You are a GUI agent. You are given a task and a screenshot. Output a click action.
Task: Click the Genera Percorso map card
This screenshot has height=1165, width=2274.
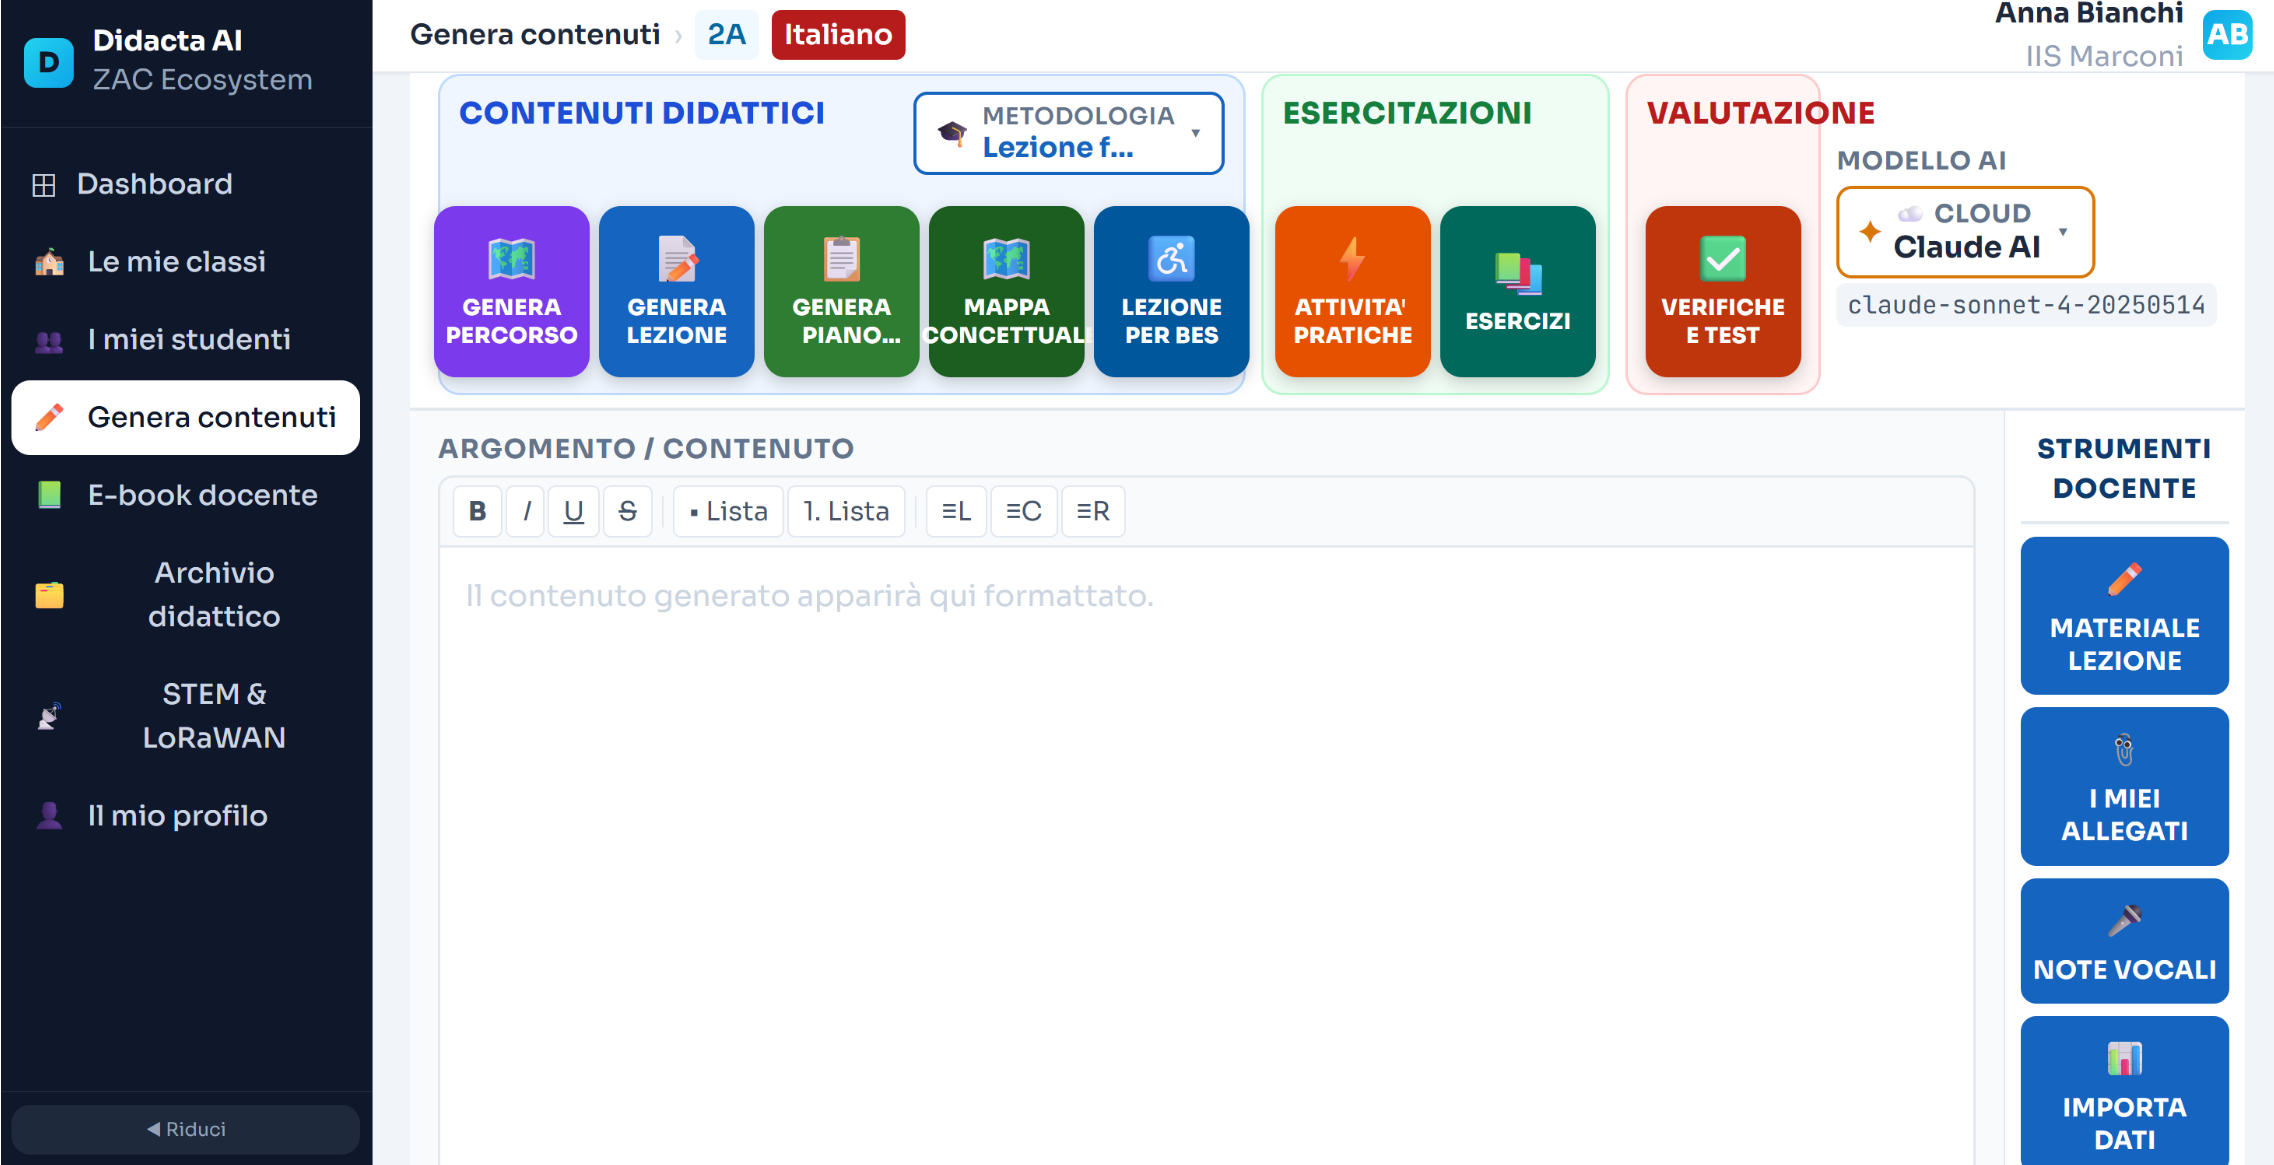tap(511, 291)
